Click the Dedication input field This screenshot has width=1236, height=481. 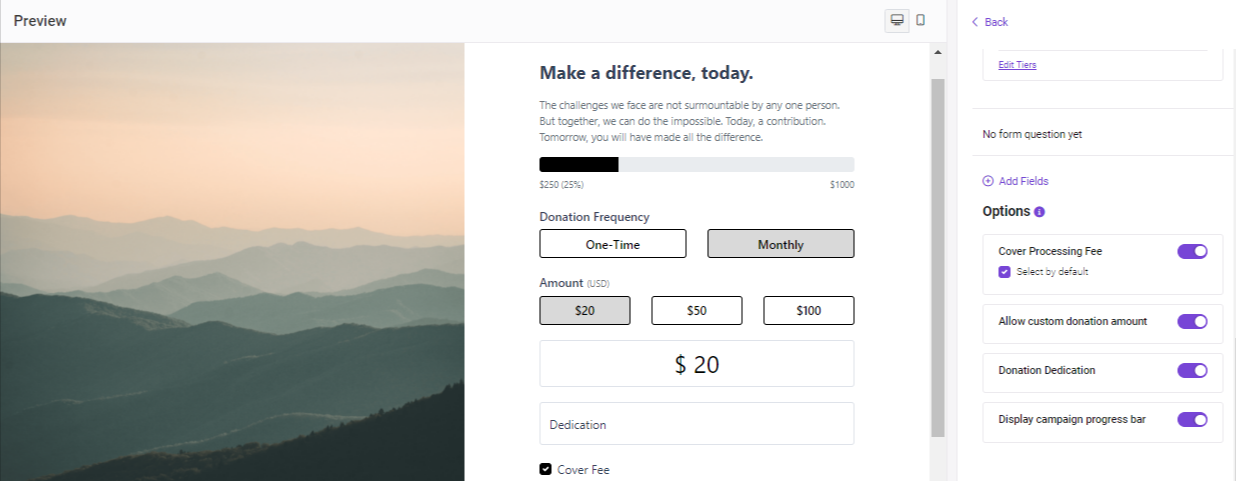697,424
